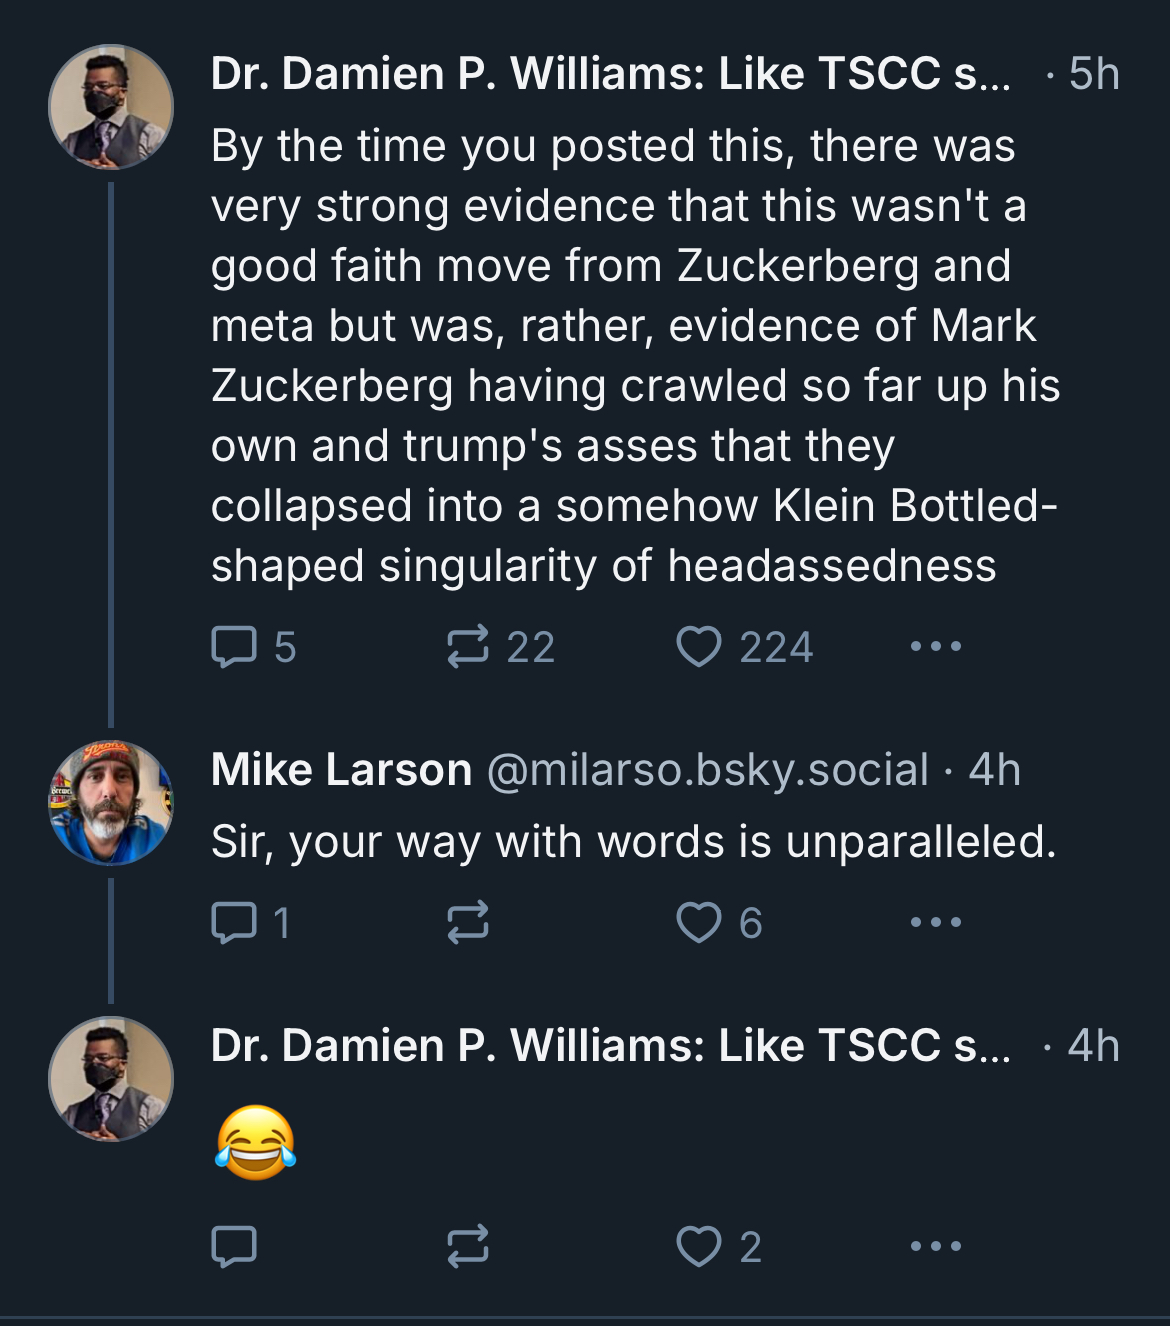Viewport: 1170px width, 1326px height.
Task: Open Mike Larson's profile picture
Action: click(111, 803)
